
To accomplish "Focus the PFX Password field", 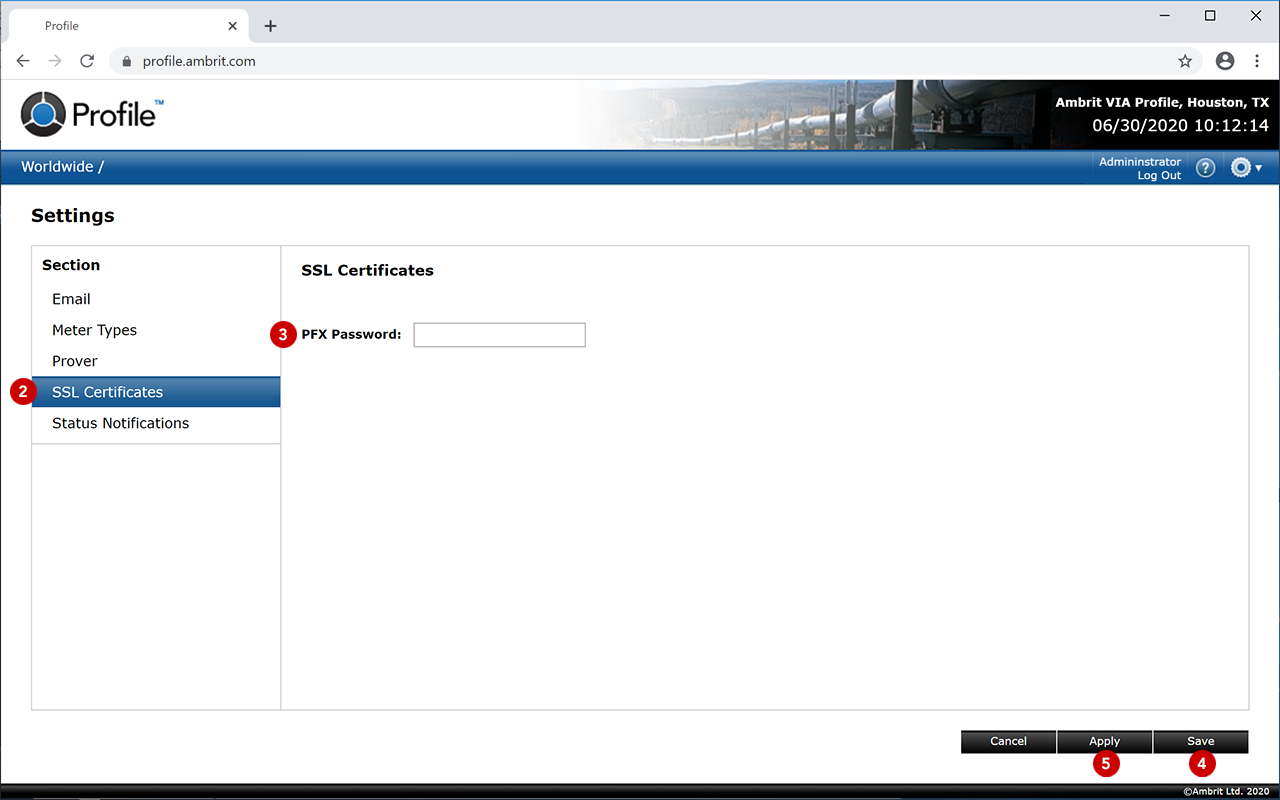I will tap(499, 335).
